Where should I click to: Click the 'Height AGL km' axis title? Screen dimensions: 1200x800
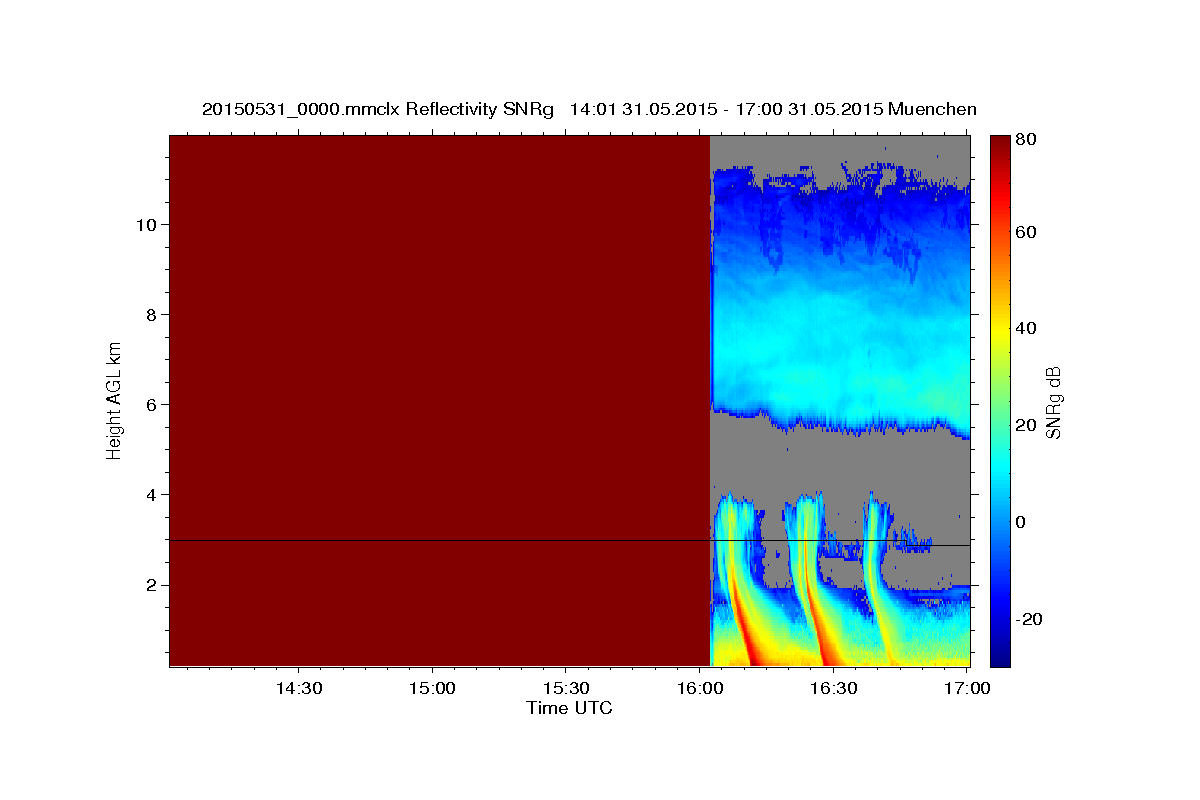114,400
